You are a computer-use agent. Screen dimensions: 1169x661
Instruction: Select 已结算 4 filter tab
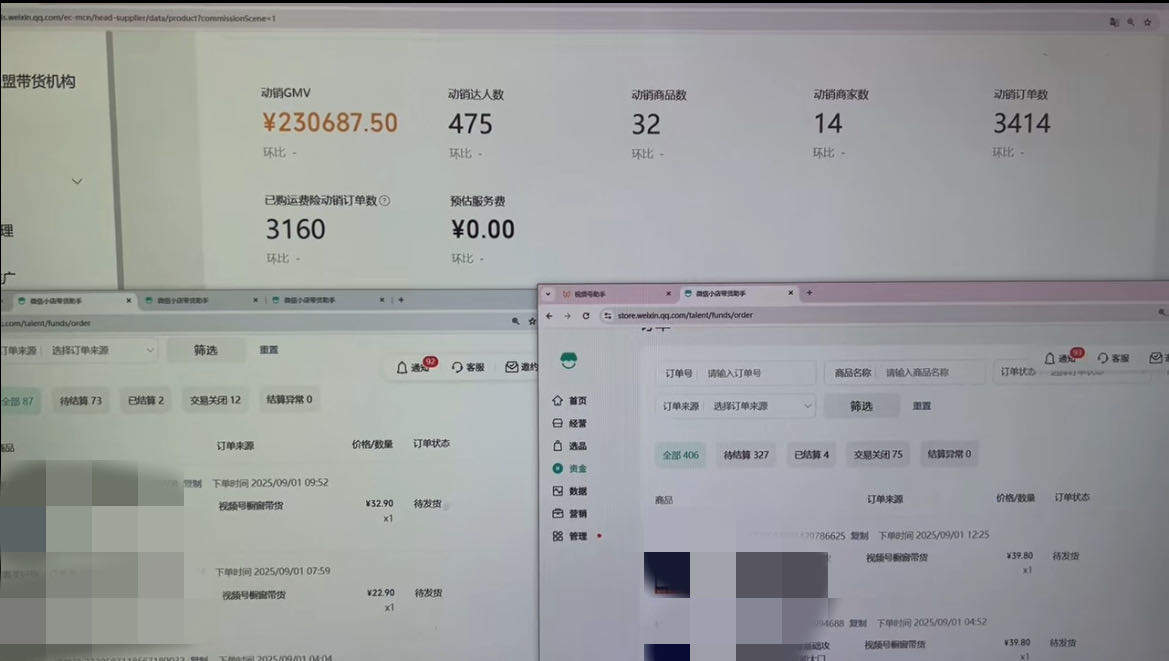pyautogui.click(x=811, y=455)
